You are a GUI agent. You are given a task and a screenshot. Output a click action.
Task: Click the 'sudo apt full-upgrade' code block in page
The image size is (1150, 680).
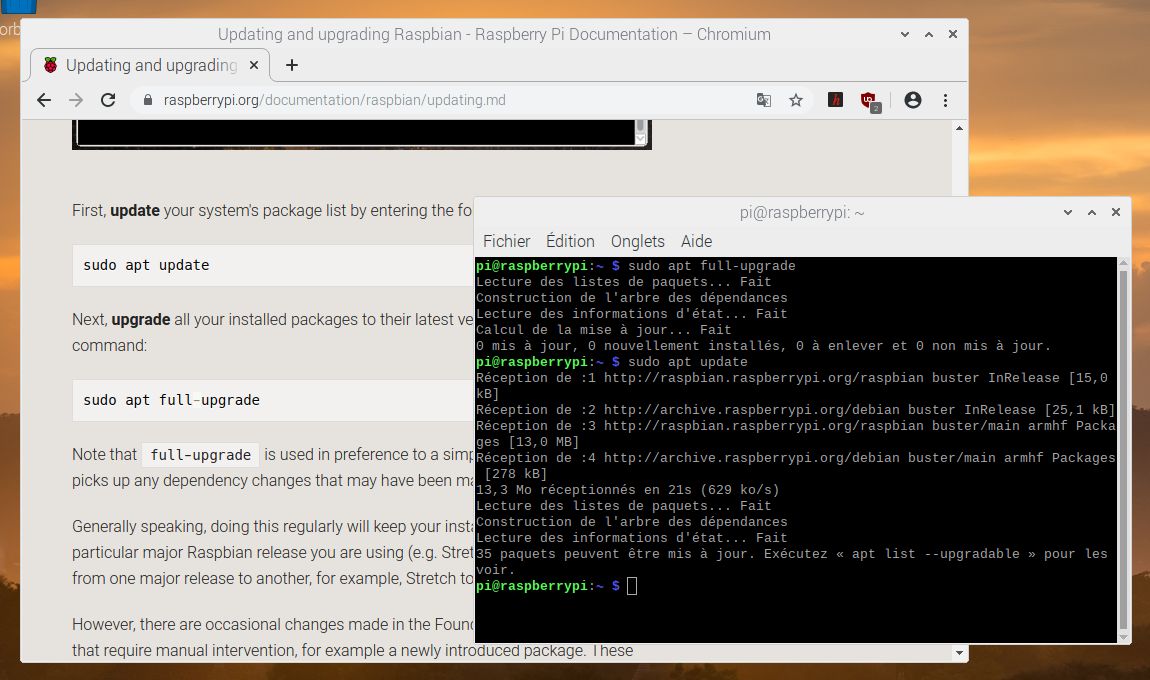[274, 400]
